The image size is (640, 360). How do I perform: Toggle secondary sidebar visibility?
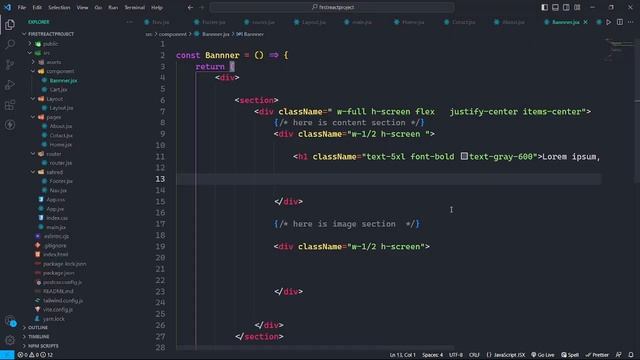(x=566, y=7)
